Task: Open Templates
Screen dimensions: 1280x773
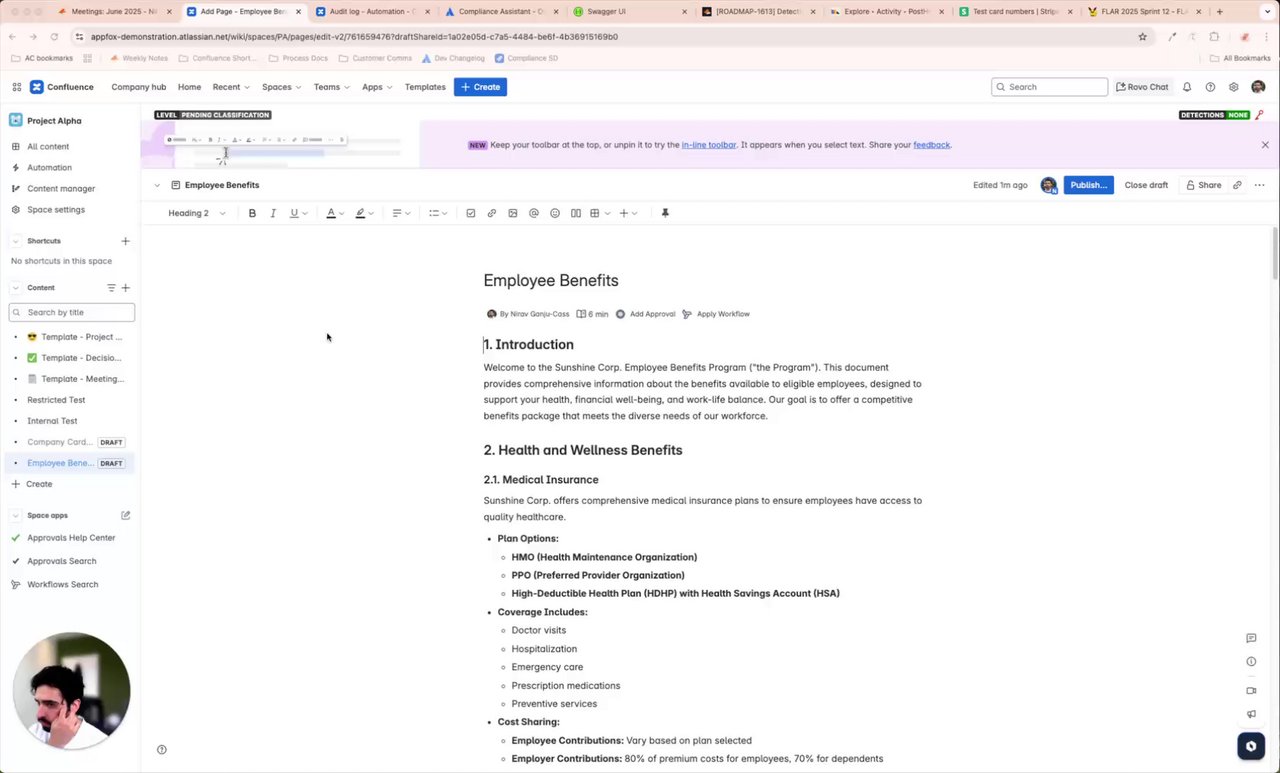Action: pos(425,87)
